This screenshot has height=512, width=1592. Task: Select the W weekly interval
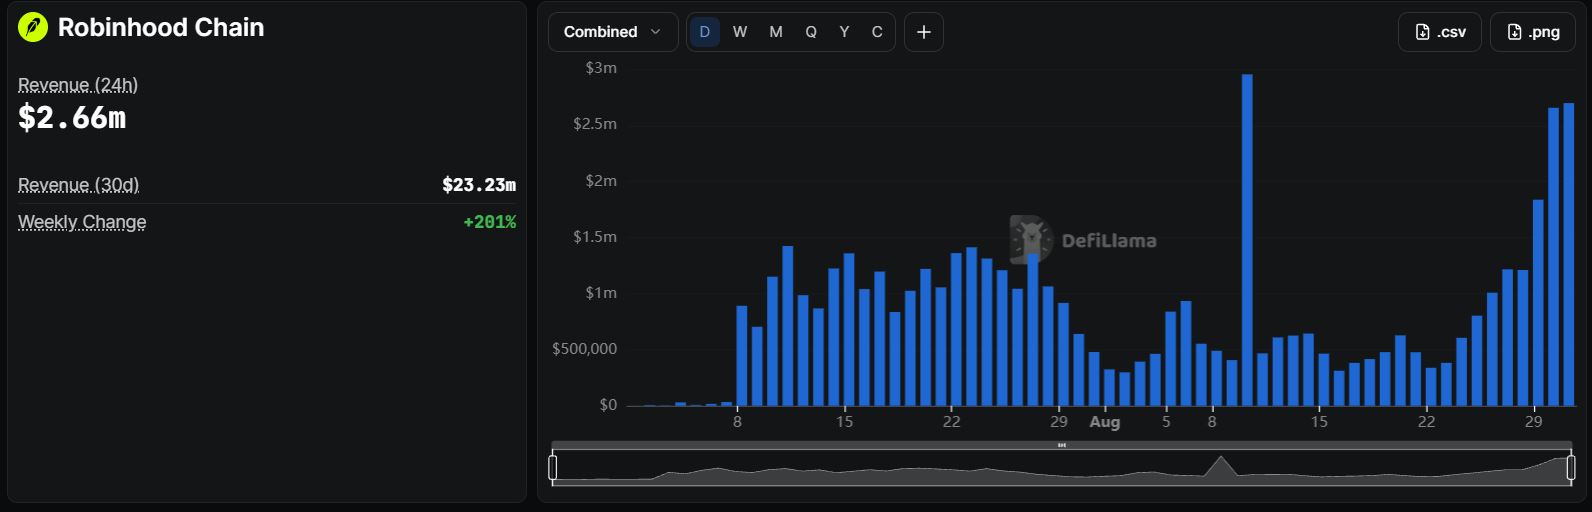(740, 32)
